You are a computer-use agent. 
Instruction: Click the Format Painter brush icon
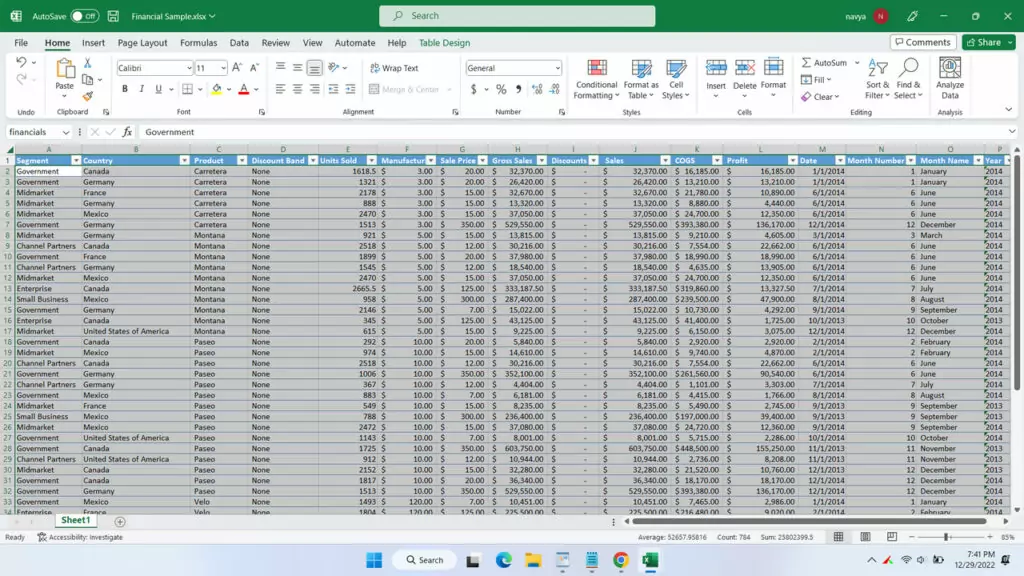88,96
